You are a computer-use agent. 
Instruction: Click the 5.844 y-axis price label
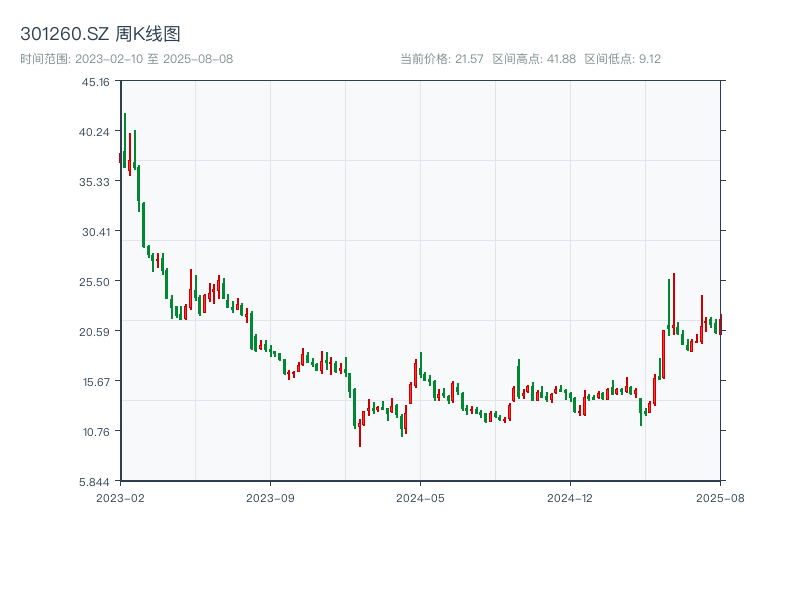96,481
